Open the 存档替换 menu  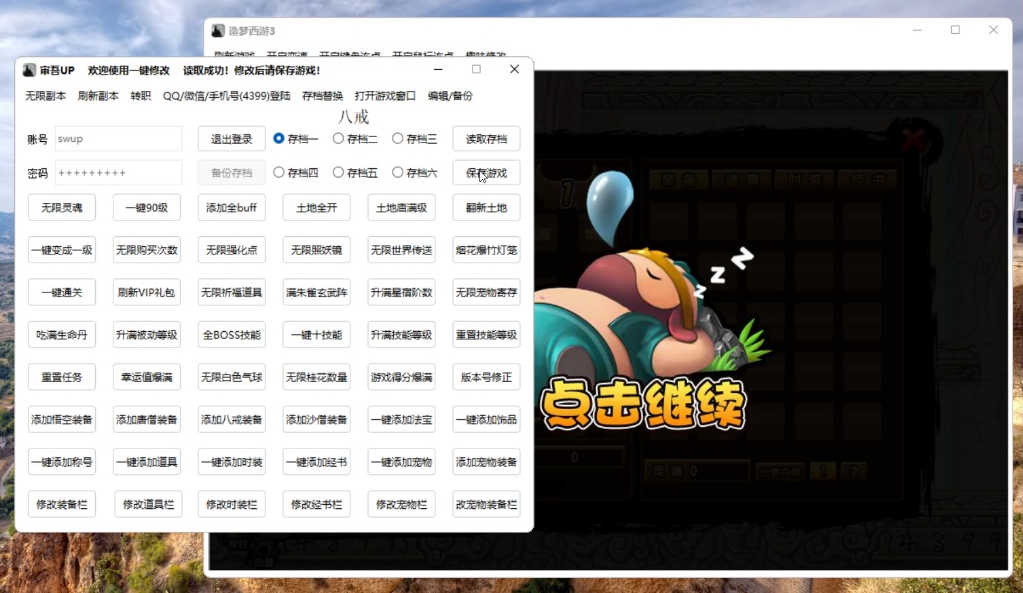(322, 96)
